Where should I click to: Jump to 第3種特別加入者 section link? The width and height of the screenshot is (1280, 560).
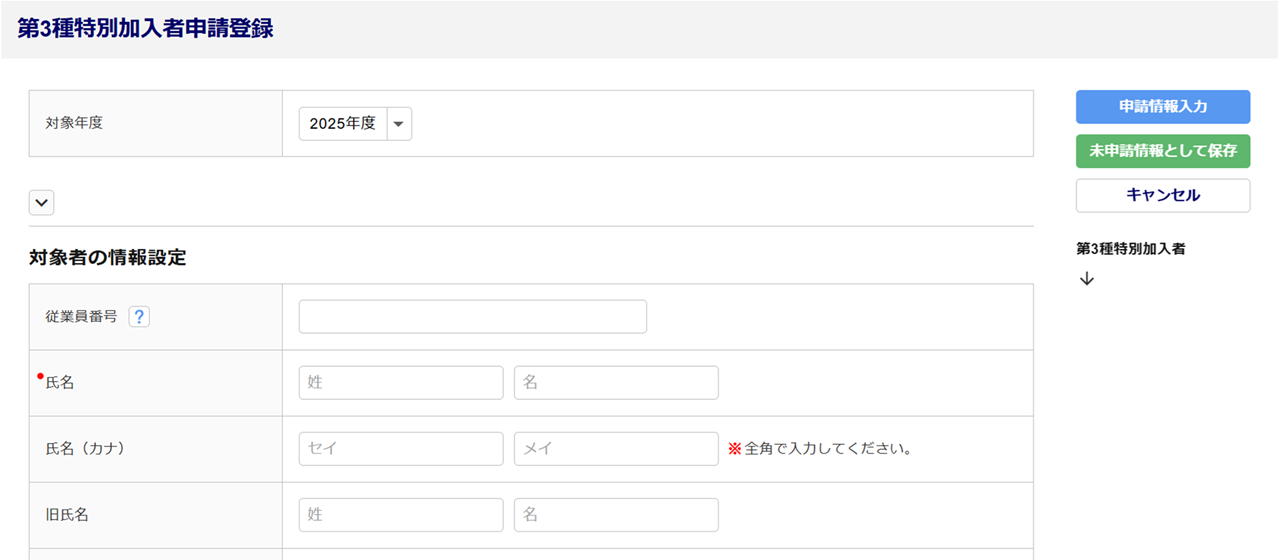click(x=1130, y=249)
